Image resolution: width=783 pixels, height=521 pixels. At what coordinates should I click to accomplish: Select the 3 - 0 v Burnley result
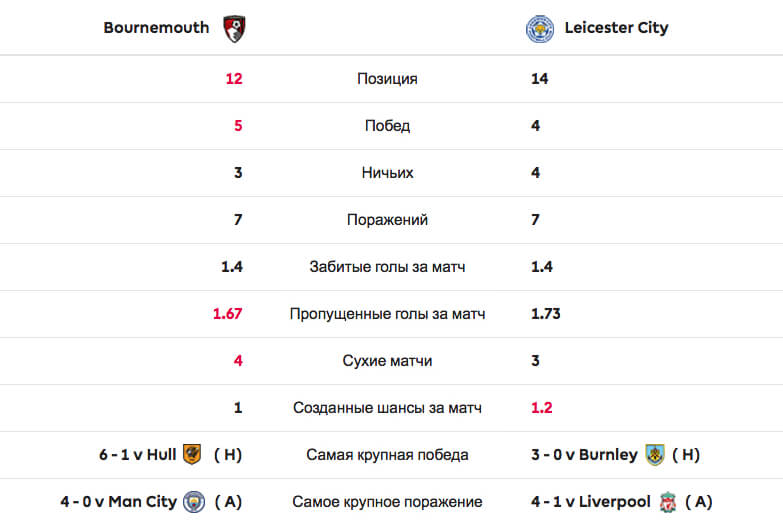(584, 455)
